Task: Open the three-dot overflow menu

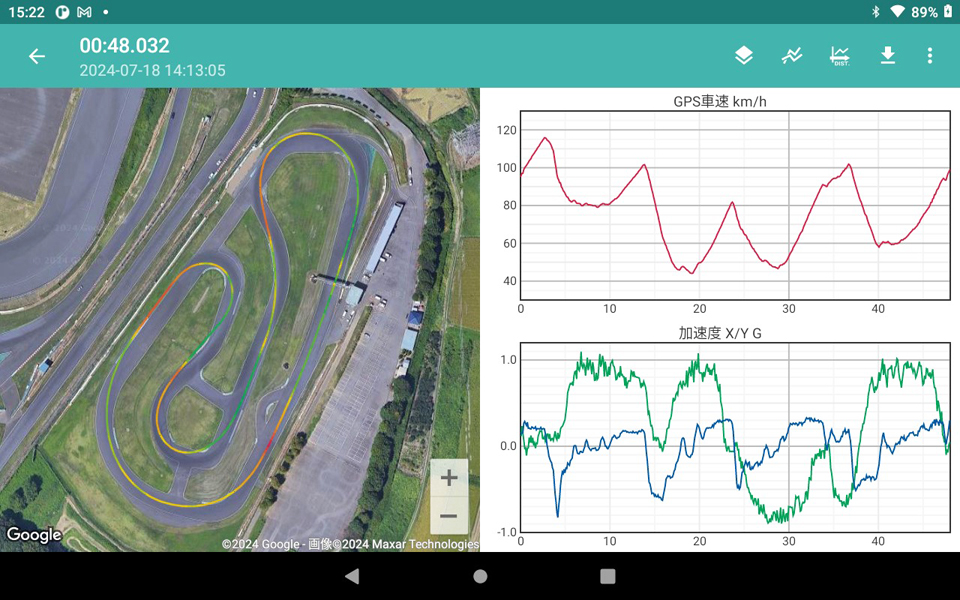Action: click(930, 56)
